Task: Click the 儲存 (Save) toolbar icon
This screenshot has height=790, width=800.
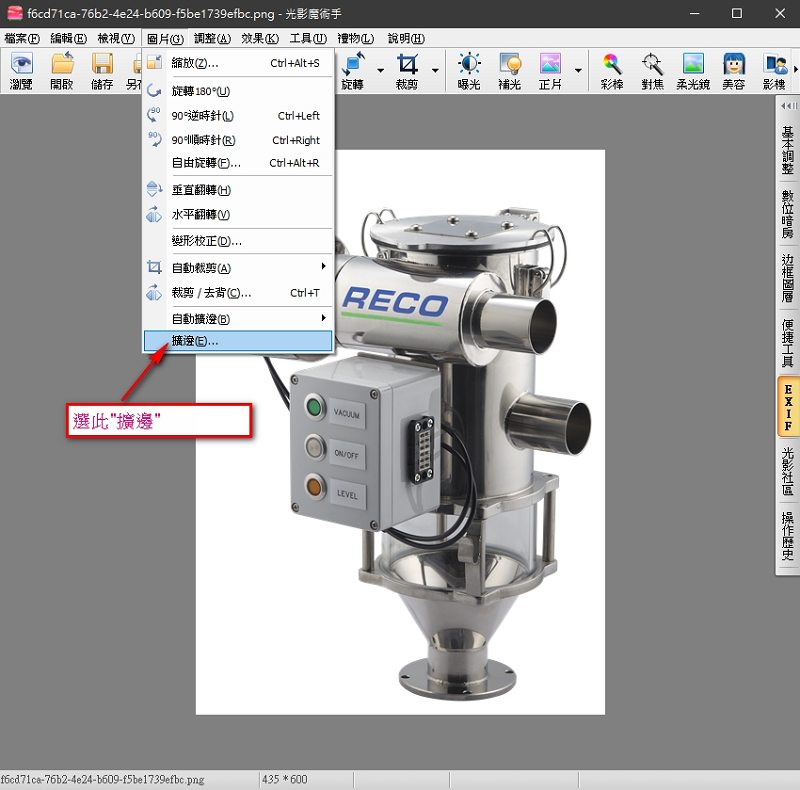Action: click(x=102, y=70)
